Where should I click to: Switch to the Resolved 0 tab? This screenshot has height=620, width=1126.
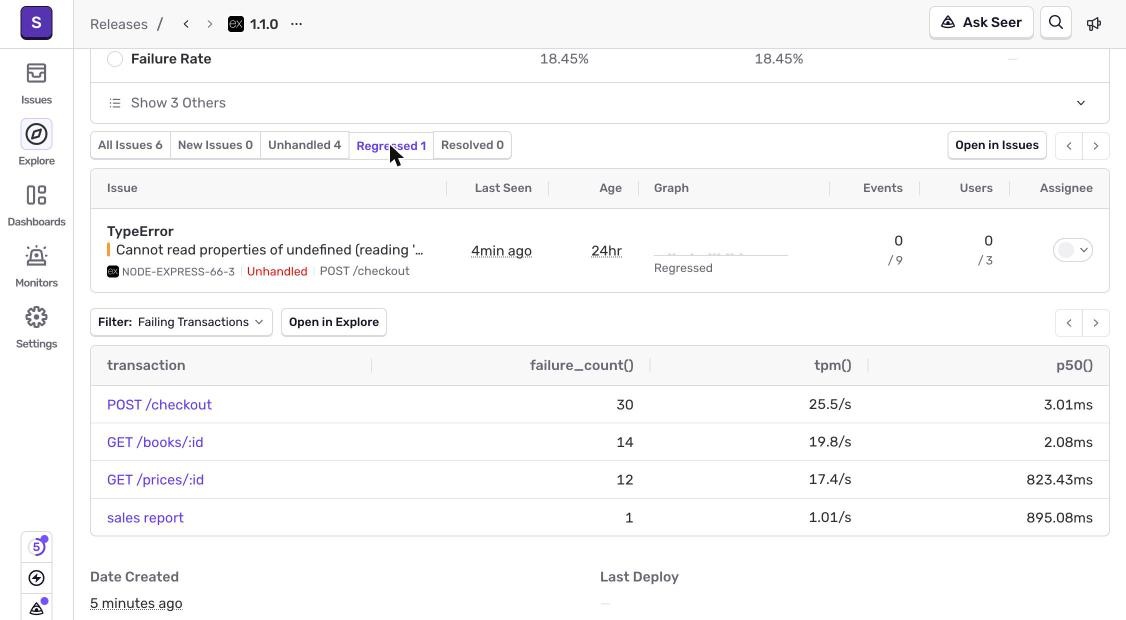coord(472,145)
